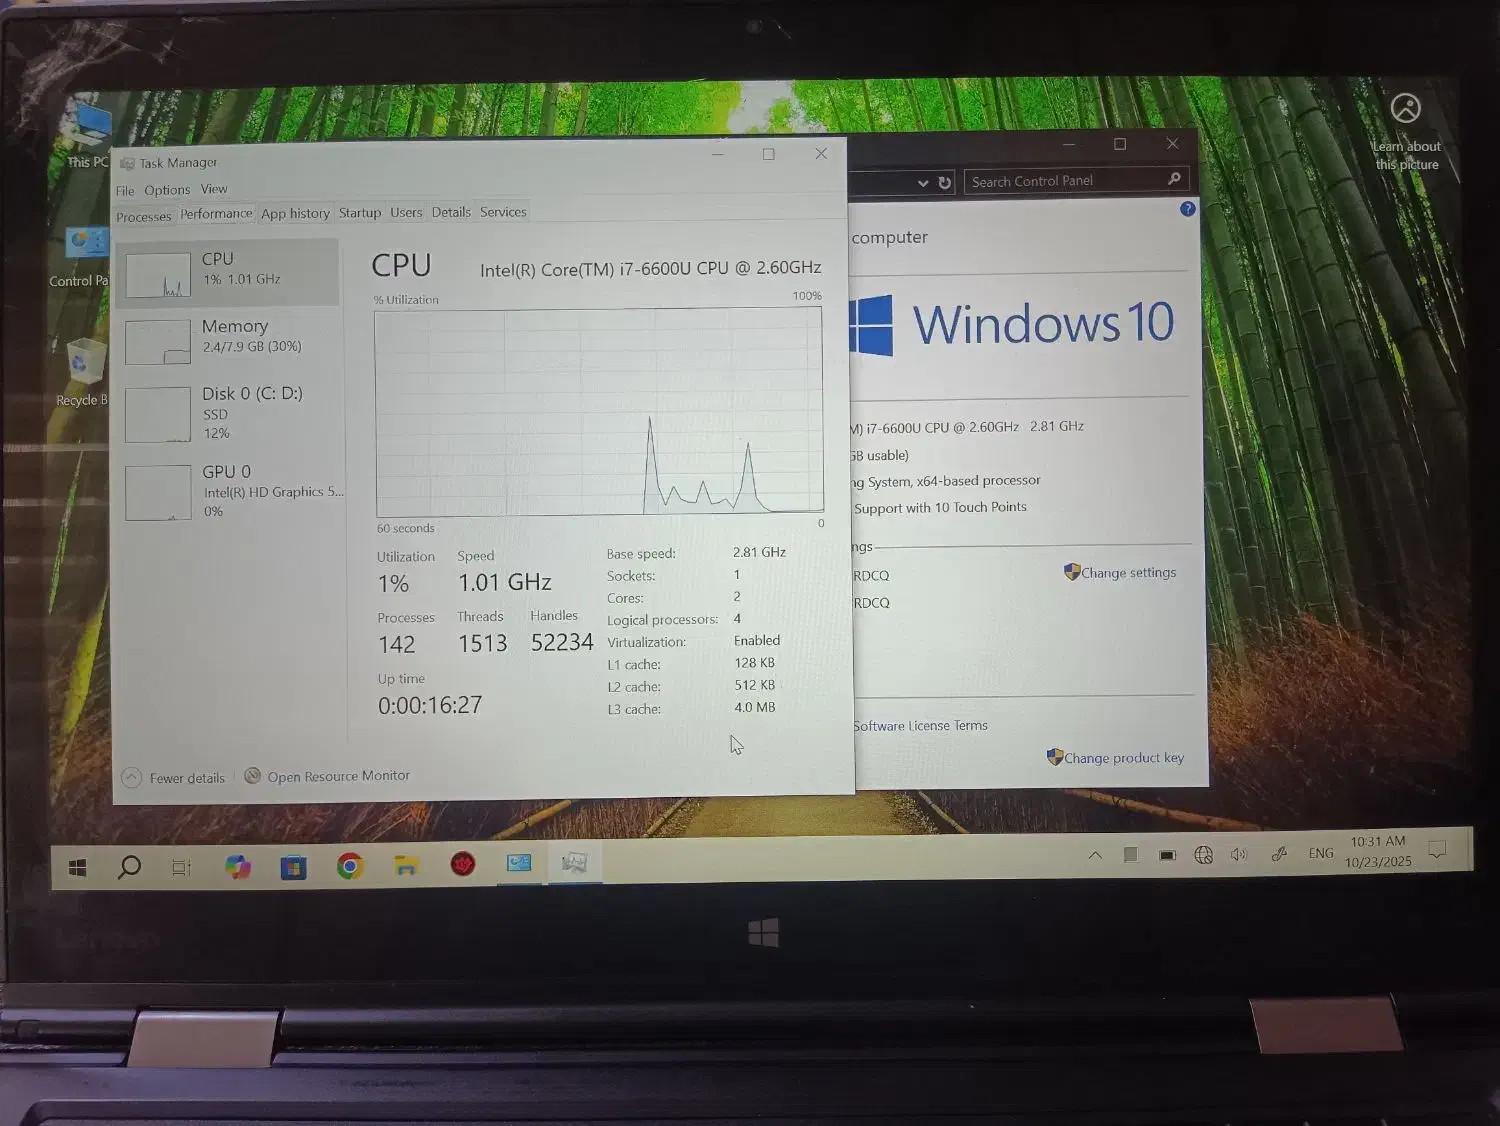Click the Base speed value 2.81 GHz
The height and width of the screenshot is (1126, 1500).
tap(759, 552)
